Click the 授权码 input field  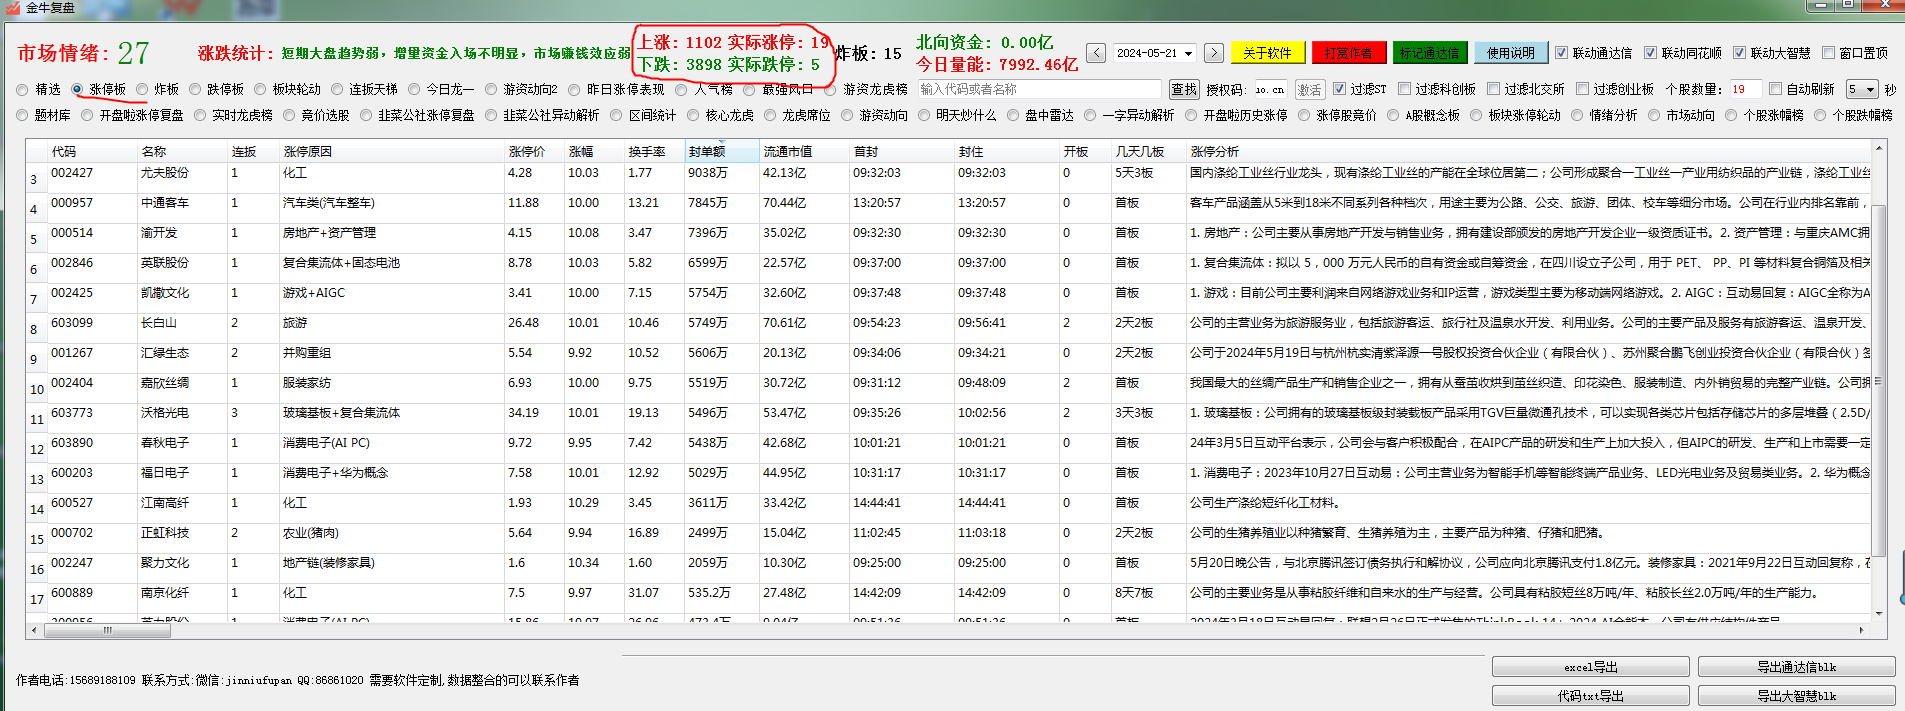point(1269,89)
